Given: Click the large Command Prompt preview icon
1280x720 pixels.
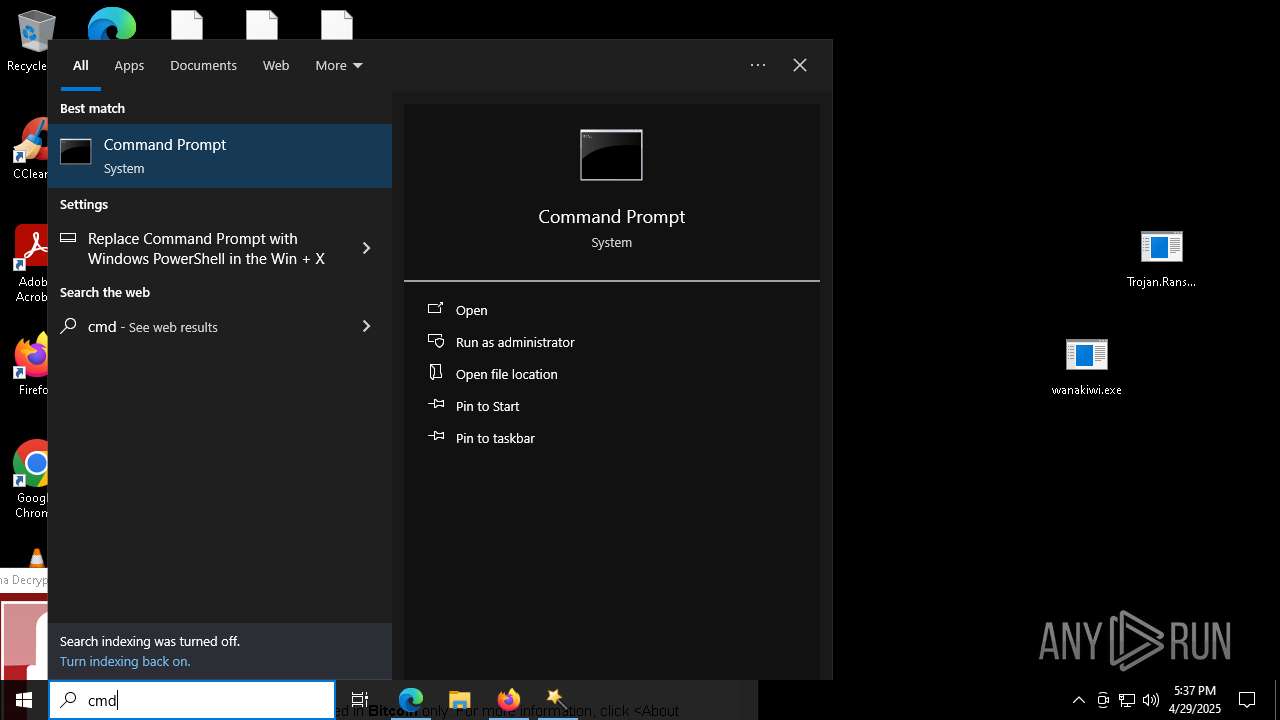Looking at the screenshot, I should click(611, 155).
